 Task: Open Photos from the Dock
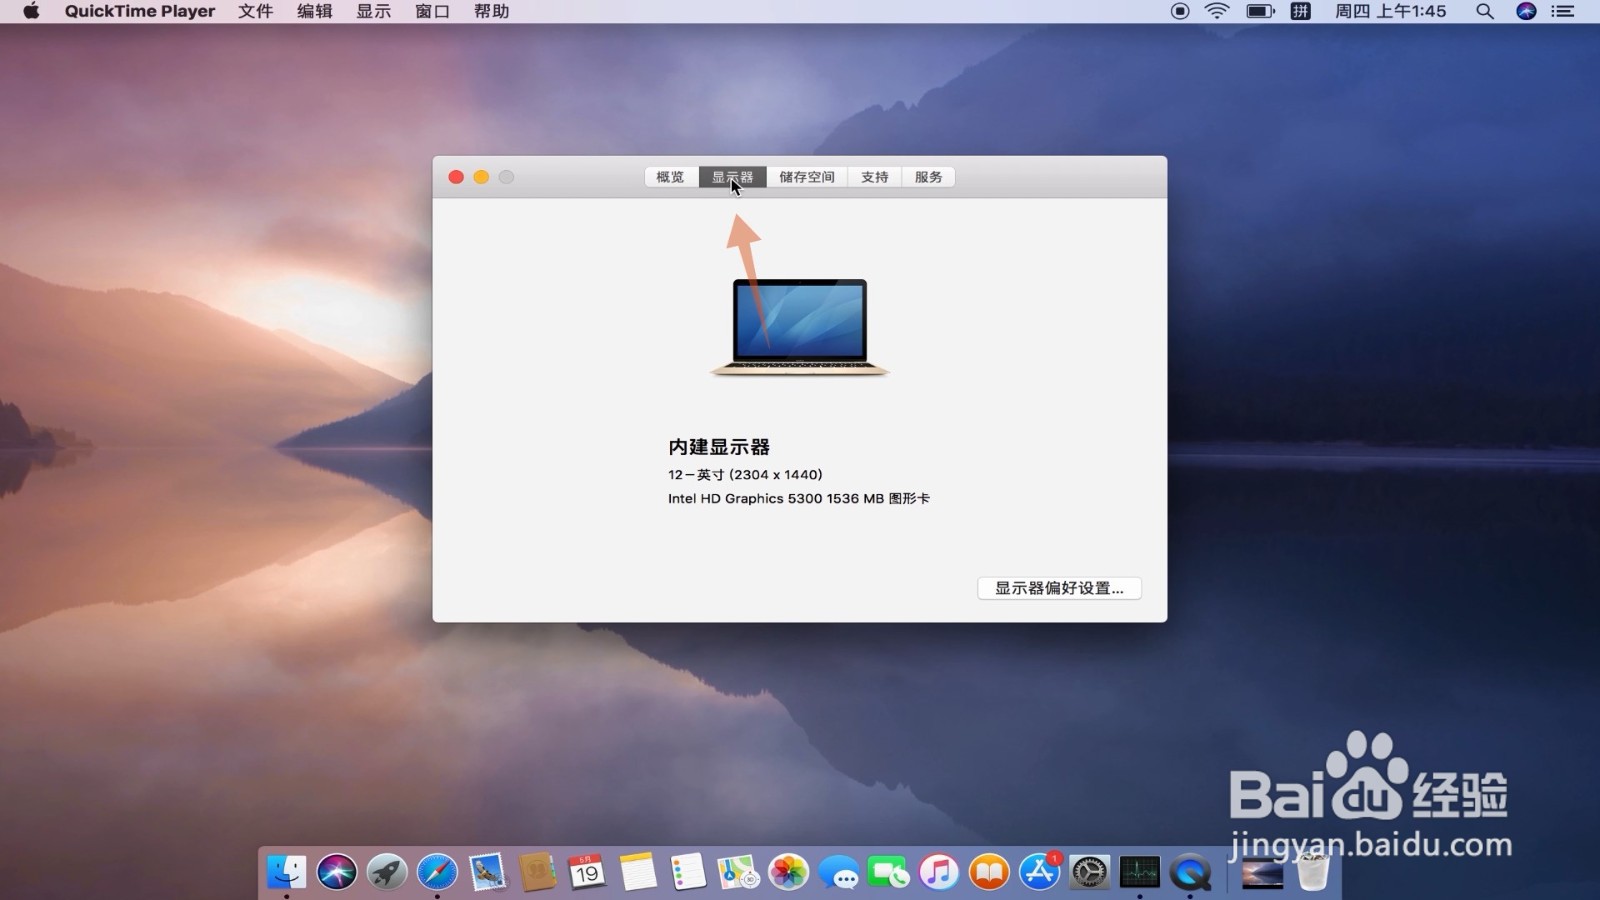click(x=787, y=872)
